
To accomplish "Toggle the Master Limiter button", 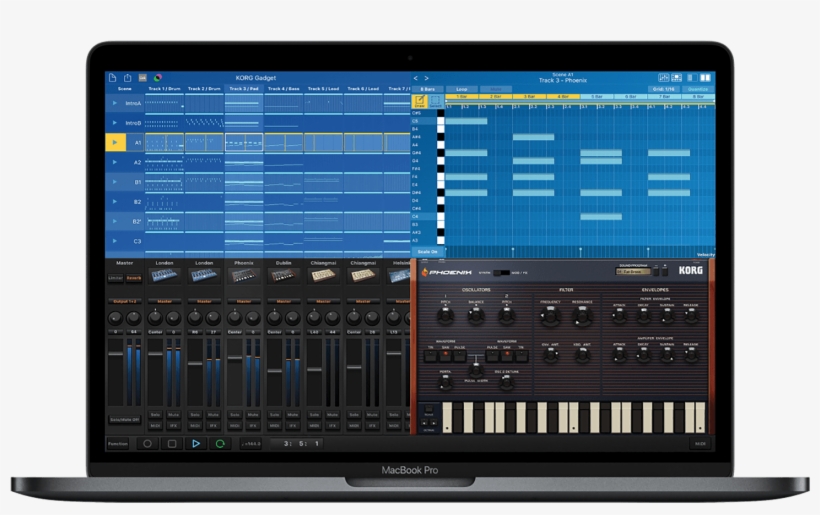I will coord(116,278).
